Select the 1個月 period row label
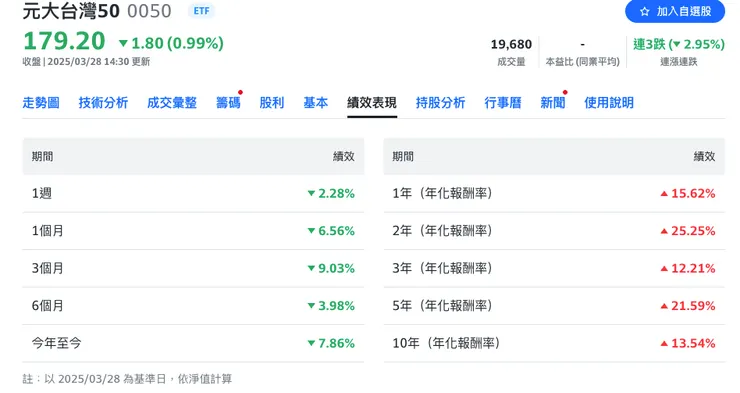740x393 pixels. pos(48,231)
